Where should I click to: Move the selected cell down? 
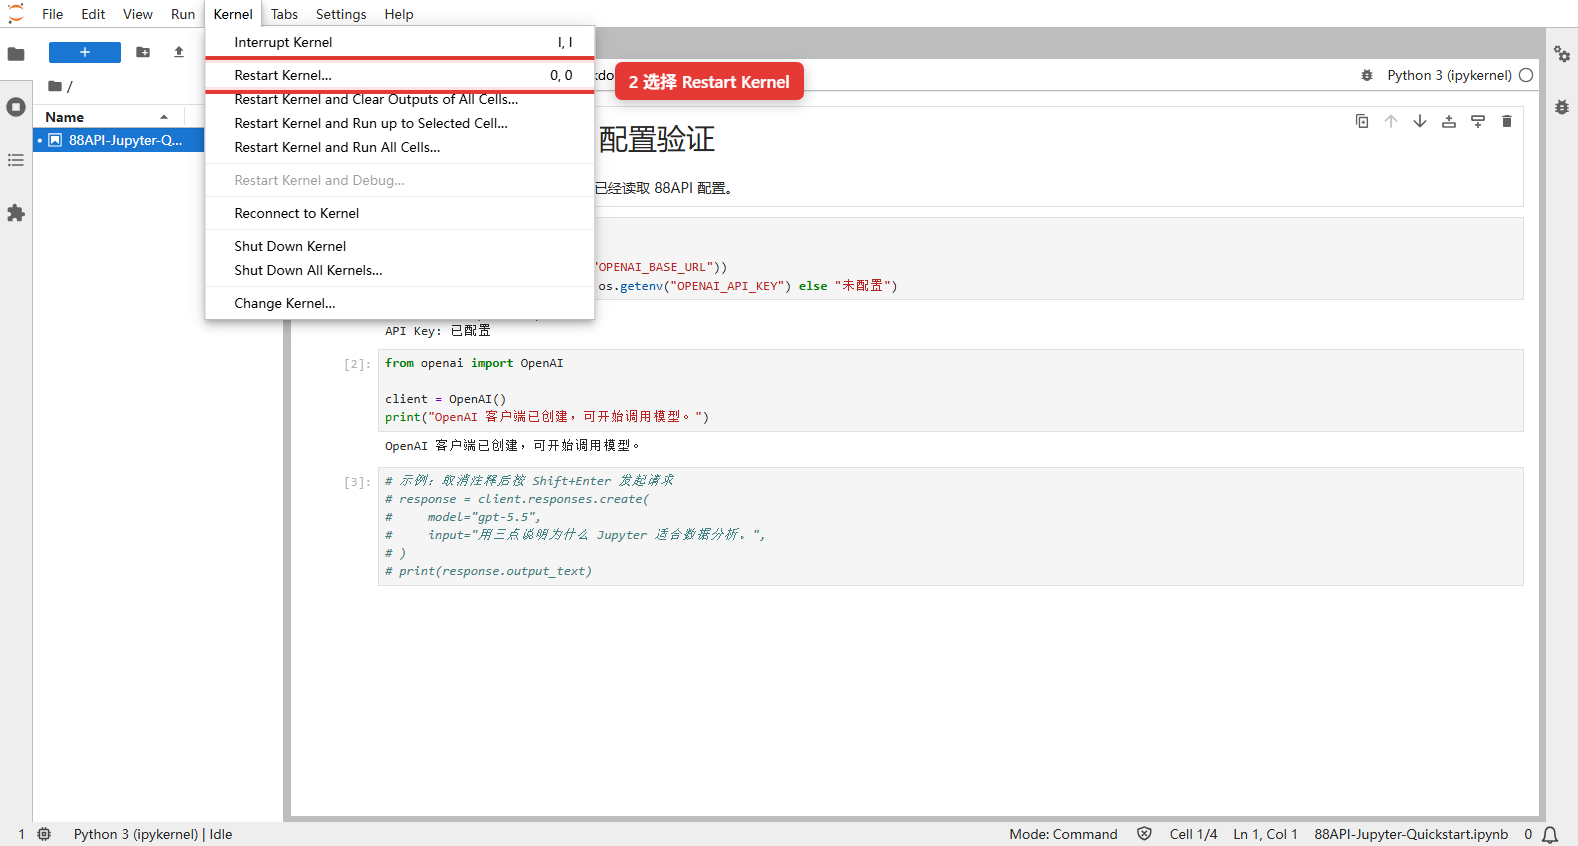coord(1420,121)
